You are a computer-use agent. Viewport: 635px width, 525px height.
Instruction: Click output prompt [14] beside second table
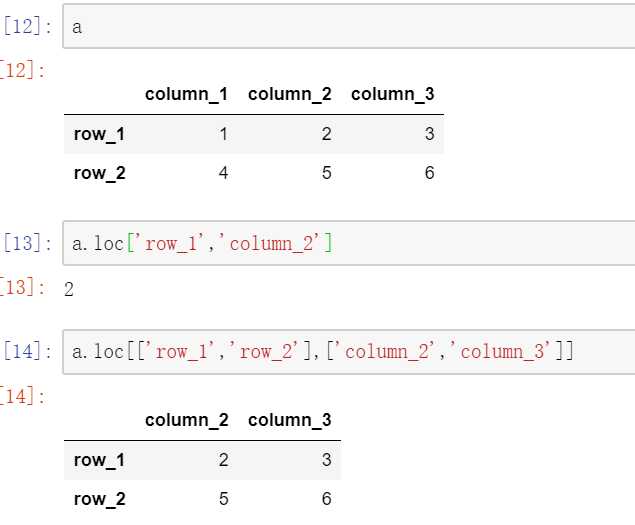[22, 396]
